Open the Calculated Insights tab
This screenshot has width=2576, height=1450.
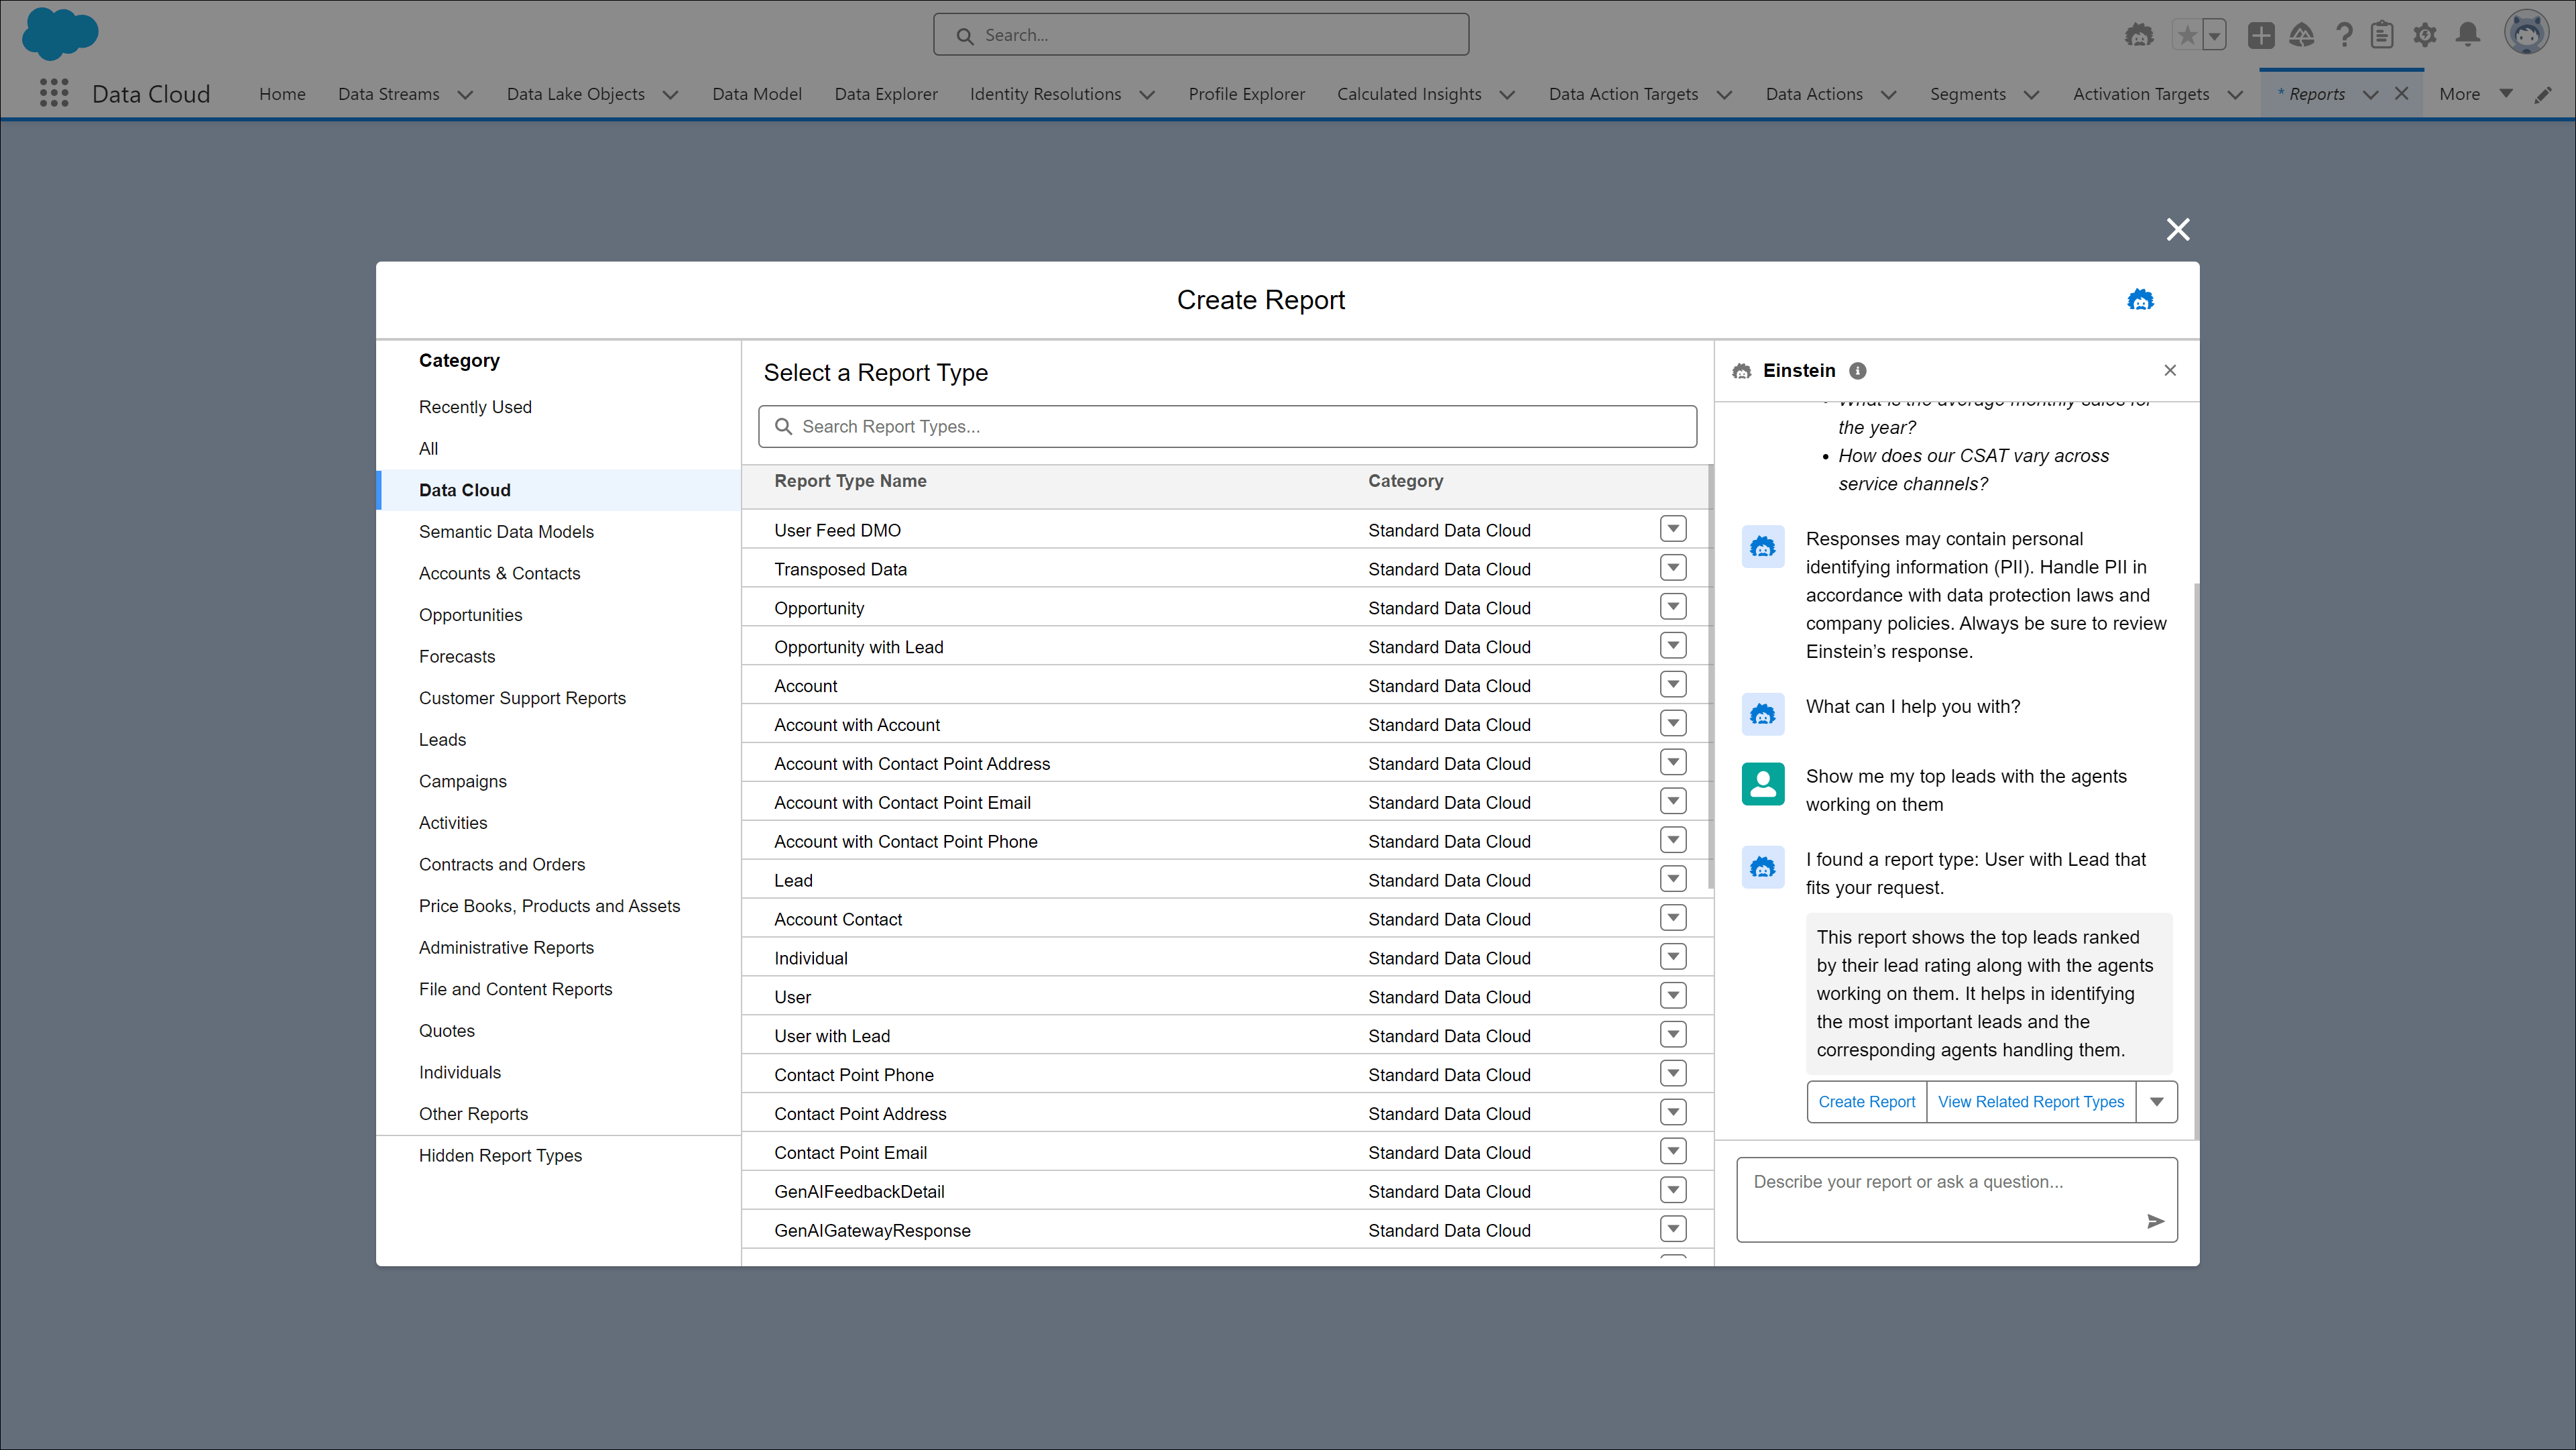tap(1409, 93)
